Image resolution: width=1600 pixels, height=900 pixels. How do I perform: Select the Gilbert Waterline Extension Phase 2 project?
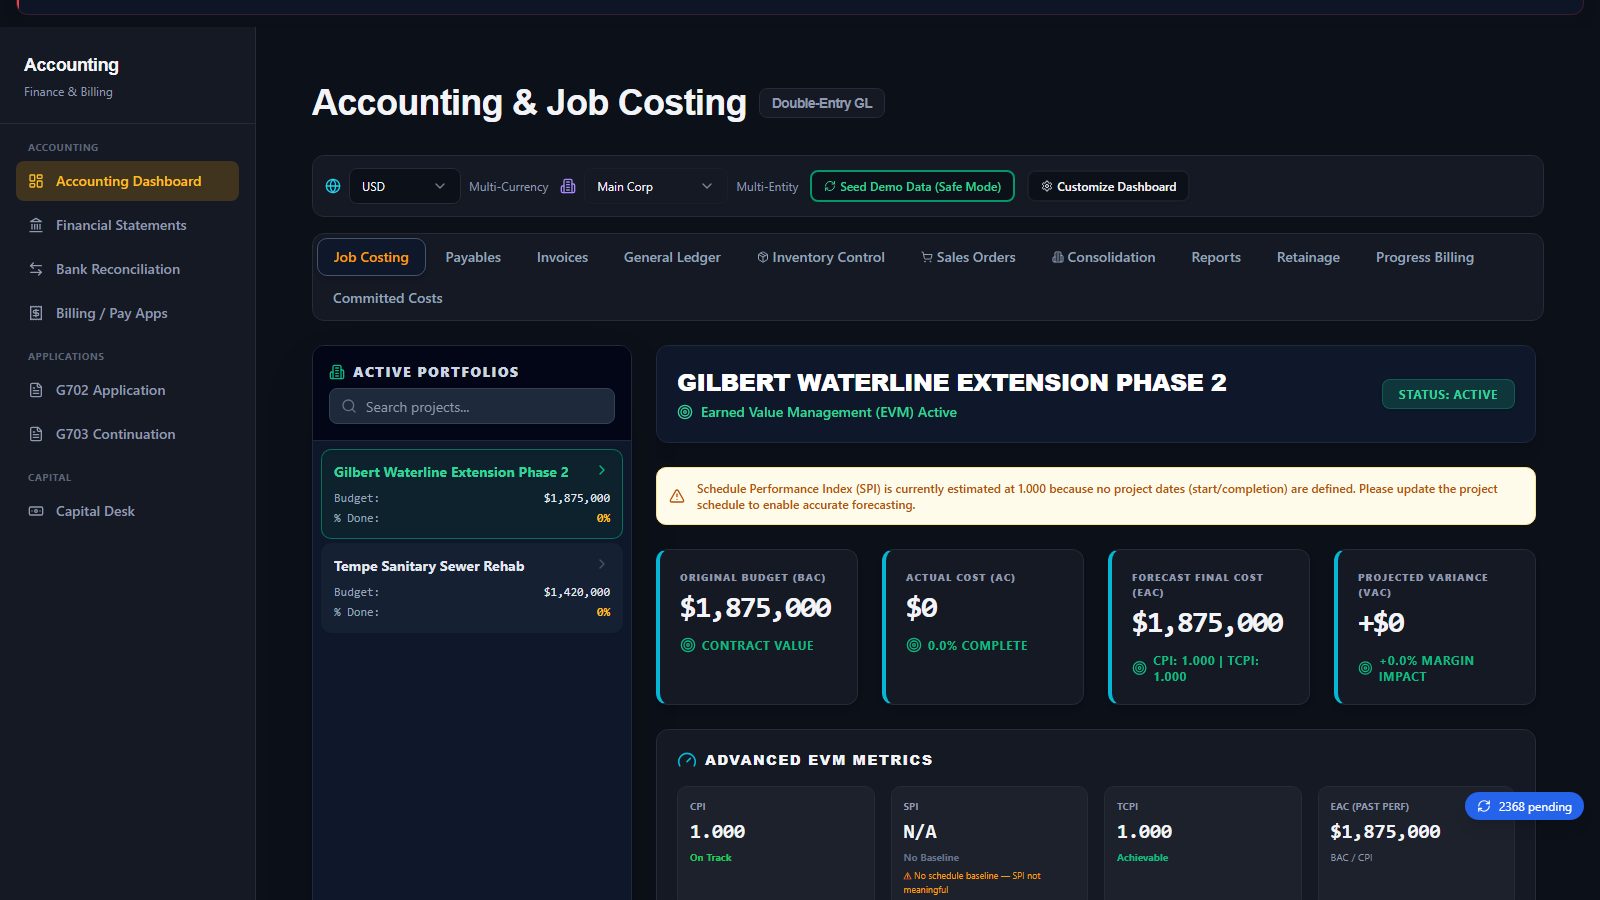[x=472, y=494]
